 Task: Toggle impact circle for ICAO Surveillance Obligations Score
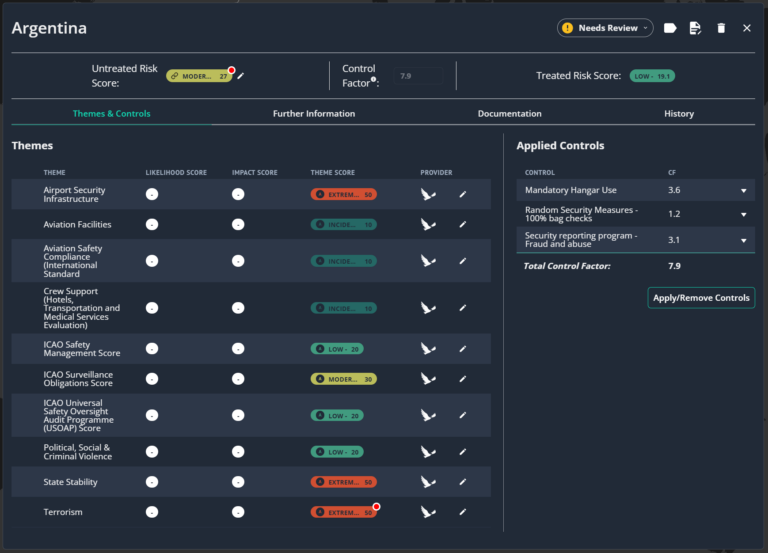[x=238, y=379]
